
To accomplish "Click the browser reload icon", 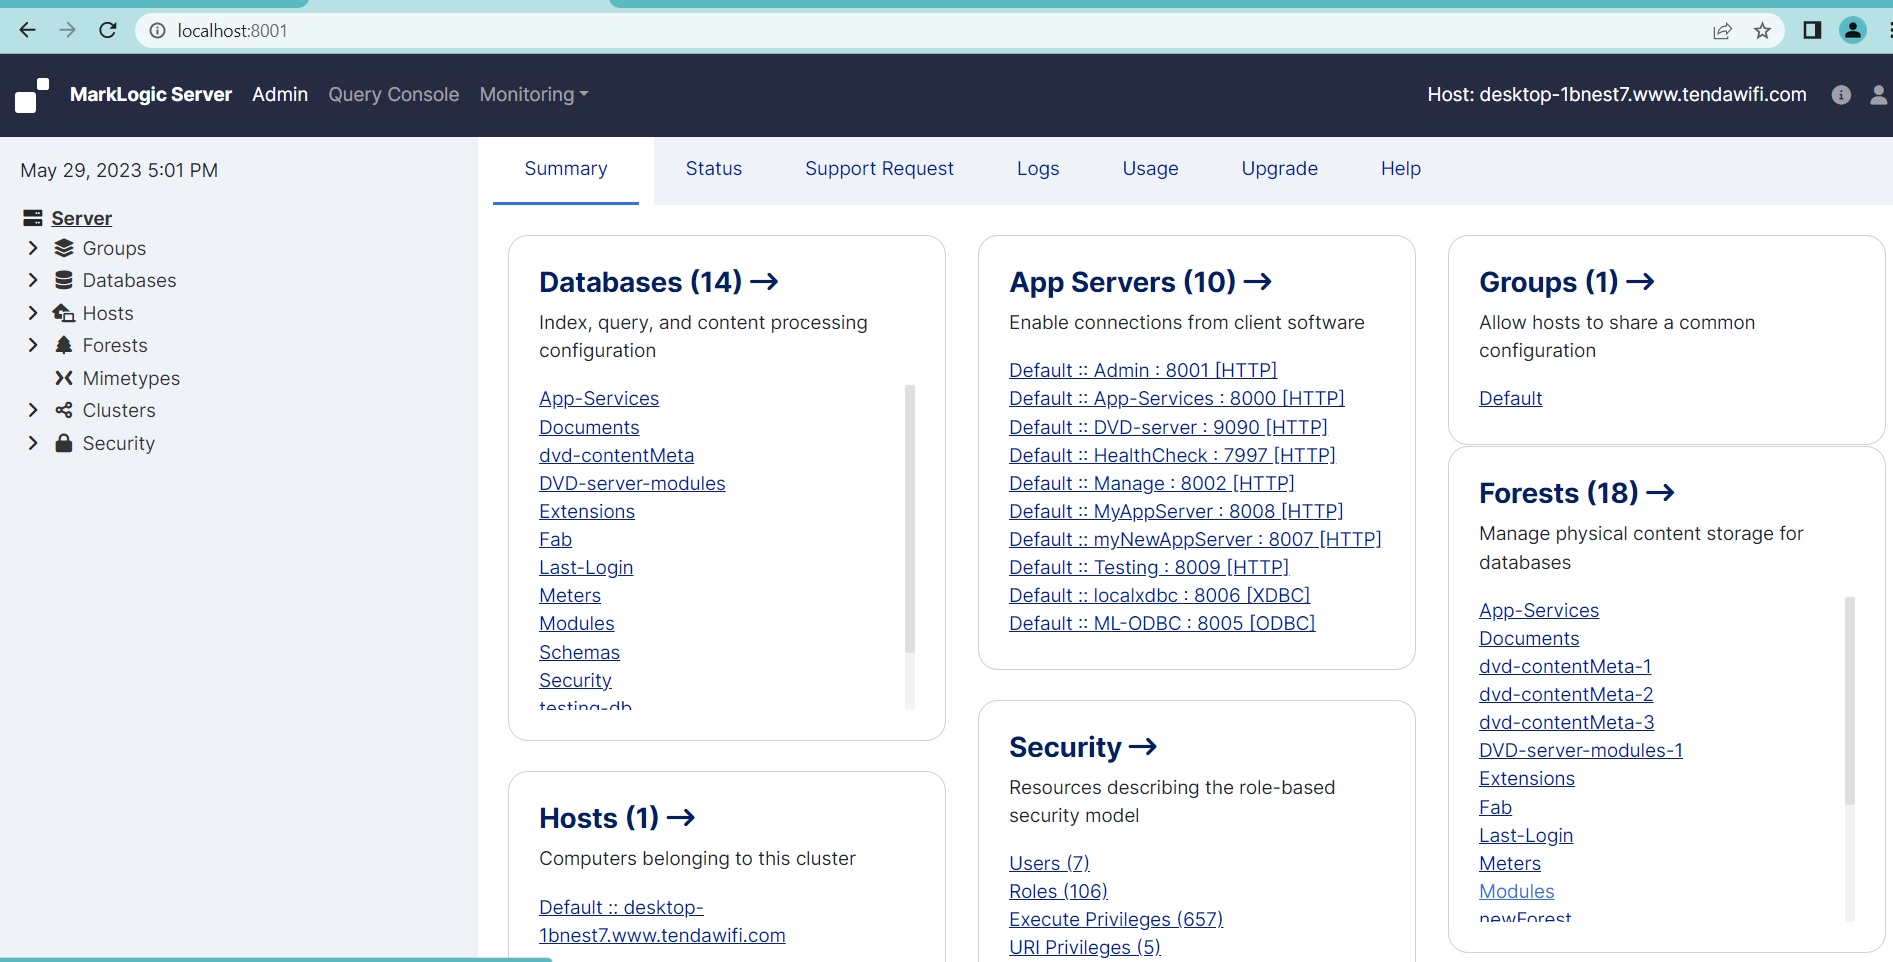I will [x=108, y=30].
